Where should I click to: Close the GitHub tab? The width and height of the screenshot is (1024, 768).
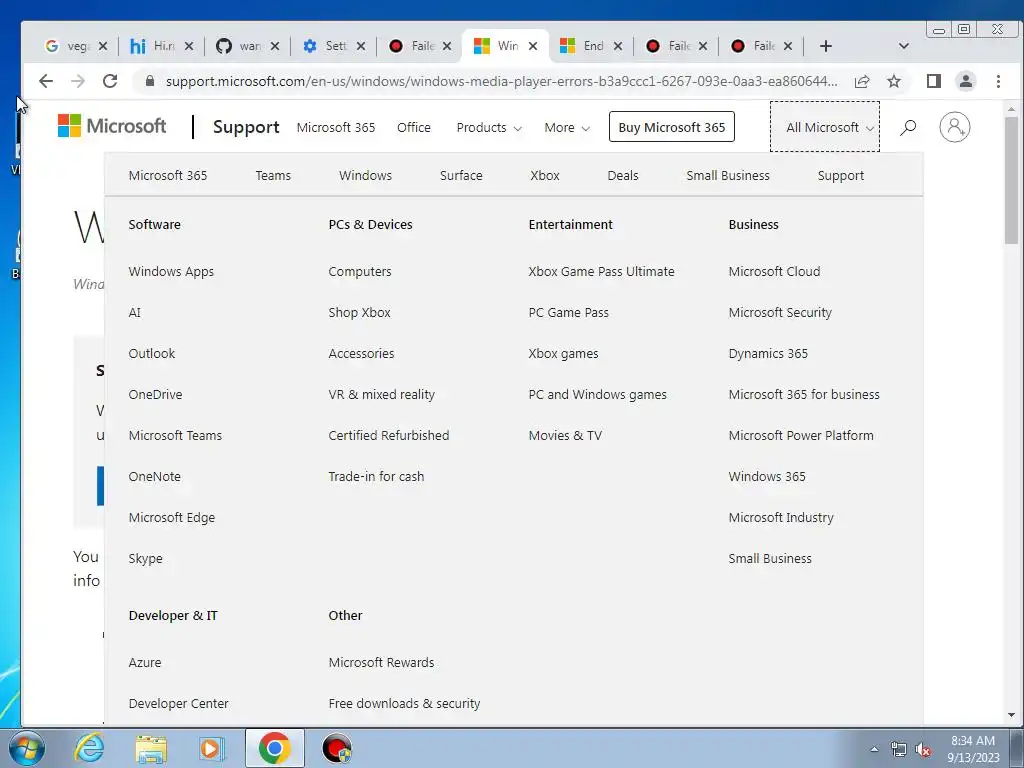coord(275,46)
